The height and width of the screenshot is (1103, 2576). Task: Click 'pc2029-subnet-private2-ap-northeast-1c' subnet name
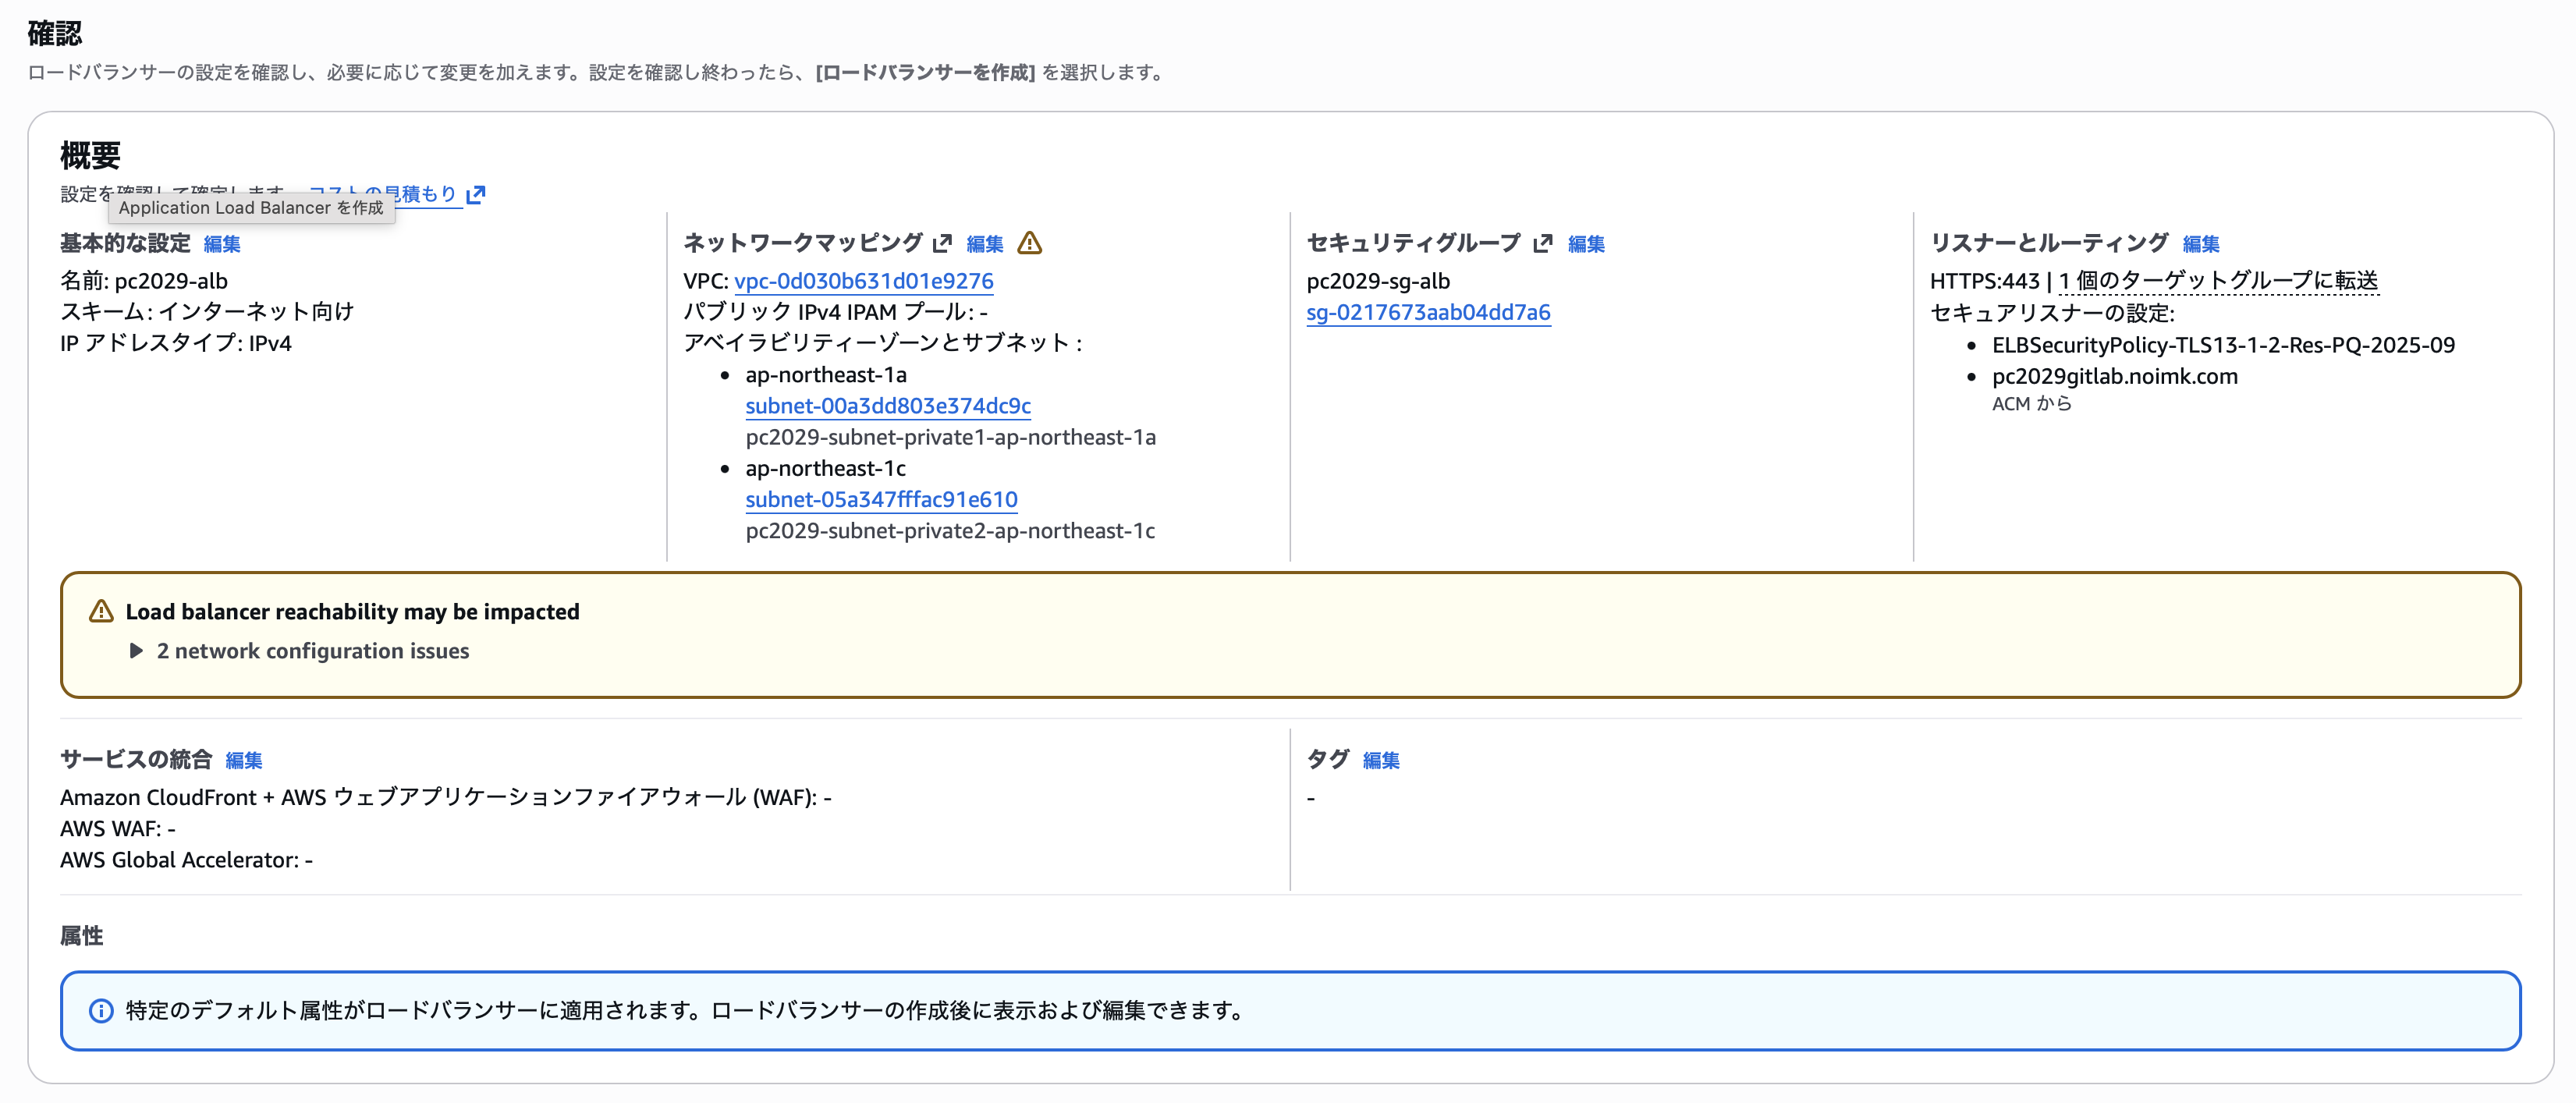click(x=950, y=531)
